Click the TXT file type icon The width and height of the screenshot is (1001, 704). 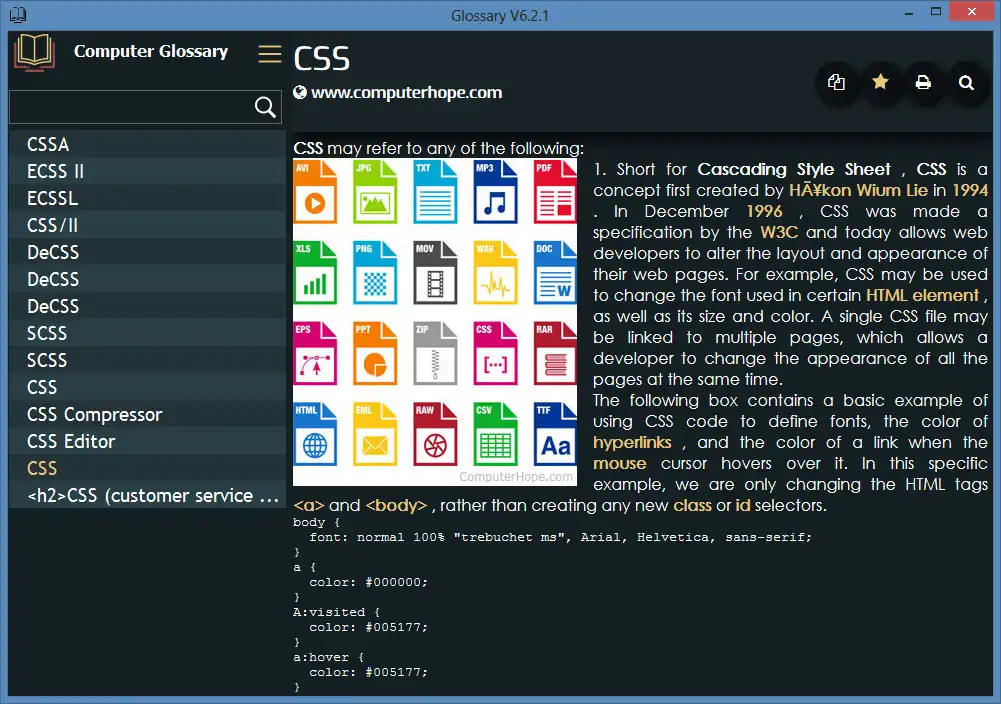click(435, 191)
